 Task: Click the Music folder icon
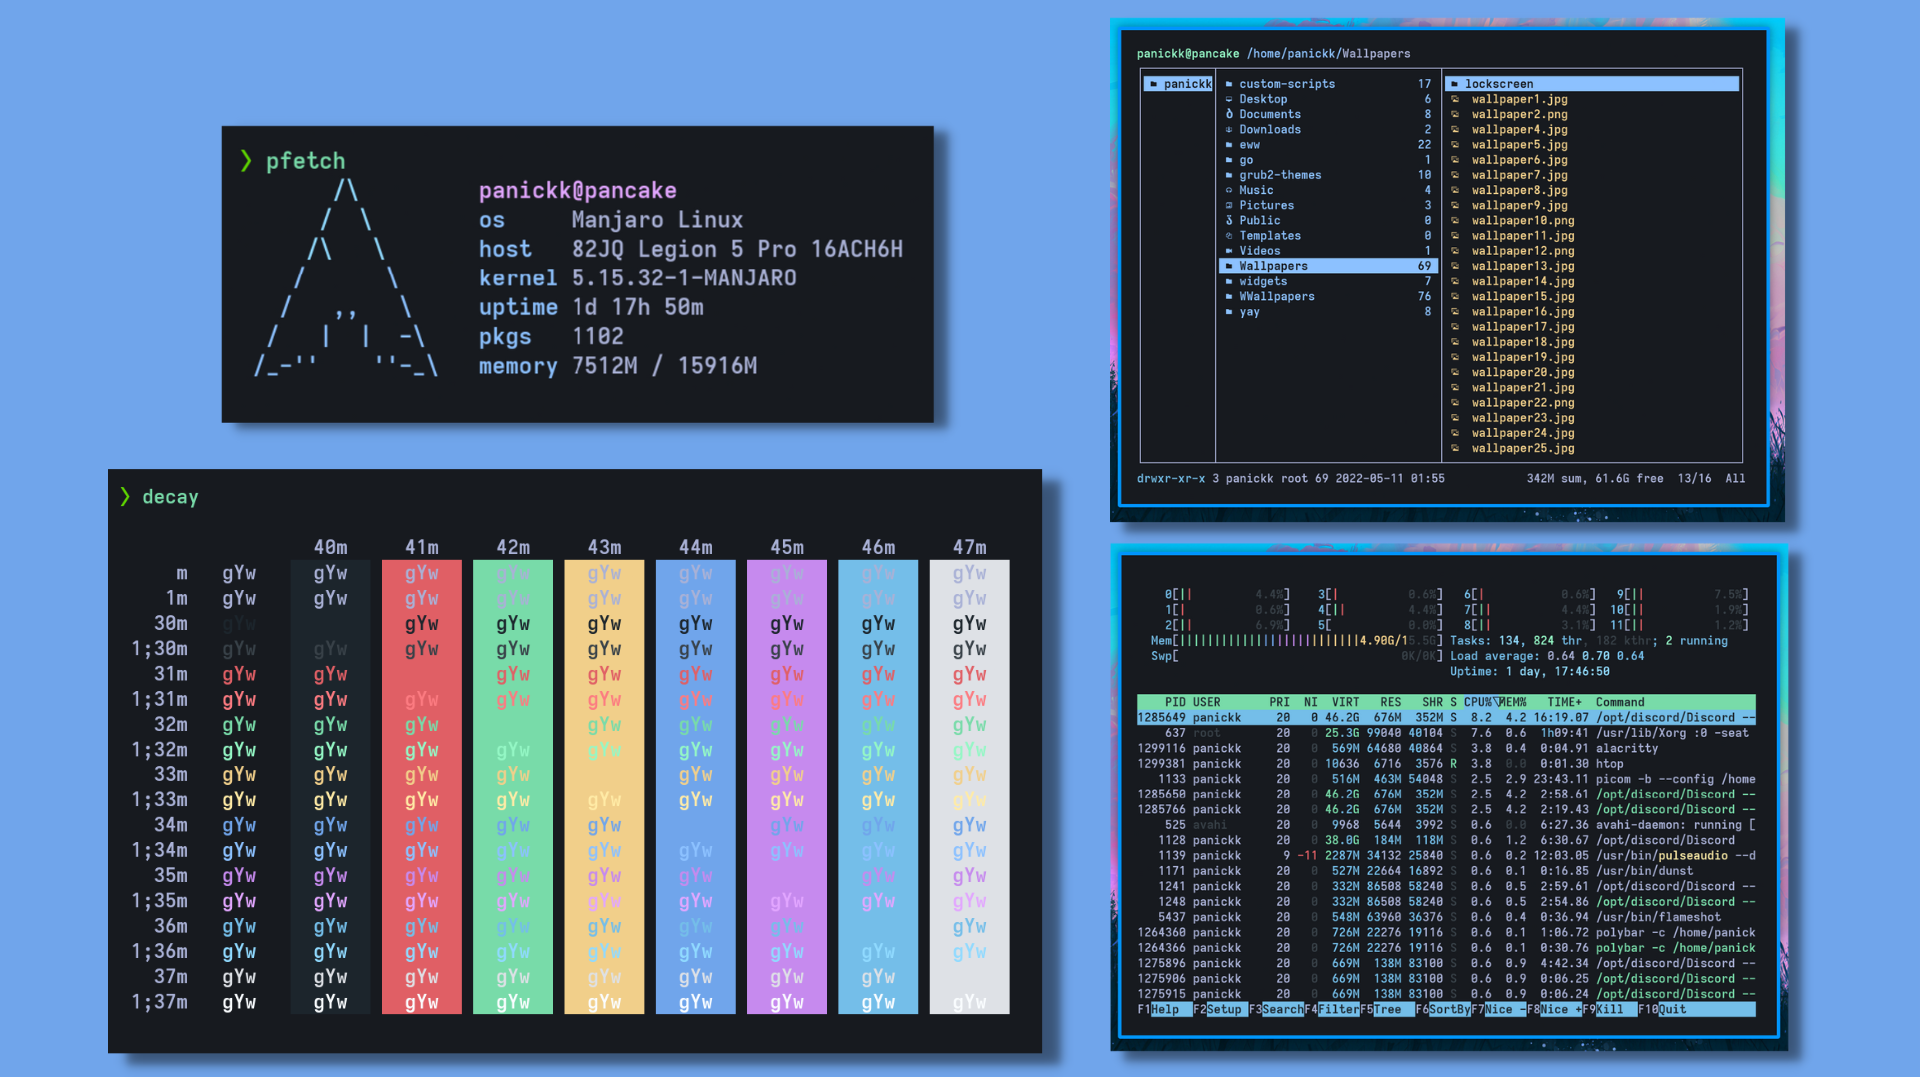(x=1229, y=191)
